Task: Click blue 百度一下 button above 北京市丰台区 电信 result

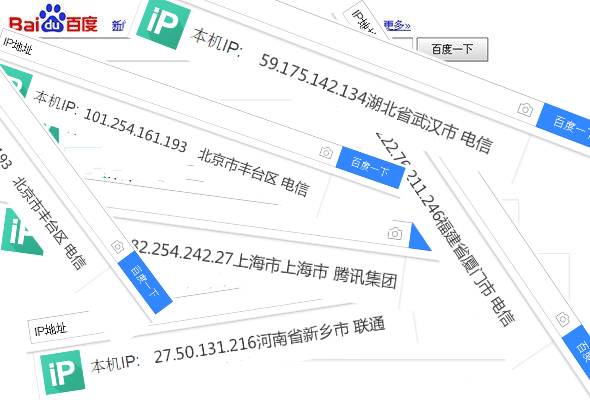Action: [370, 167]
